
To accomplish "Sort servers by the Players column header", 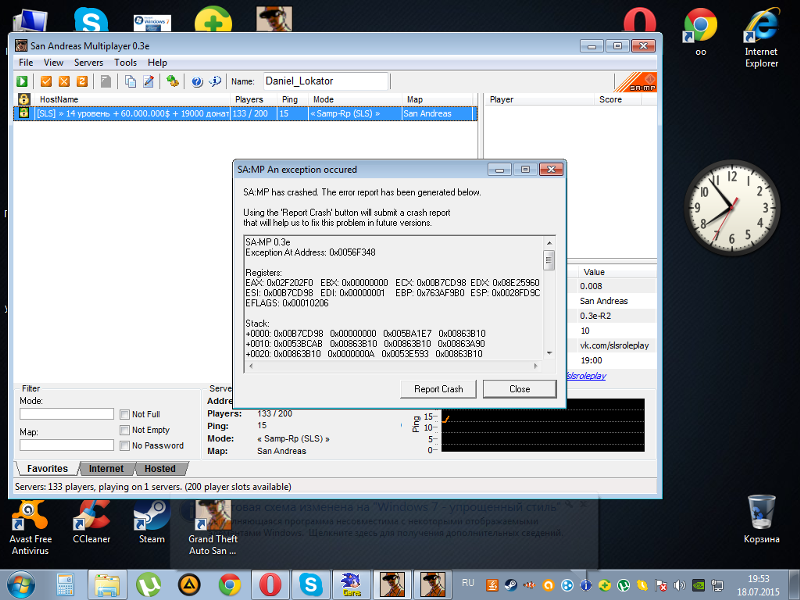I will click(254, 99).
